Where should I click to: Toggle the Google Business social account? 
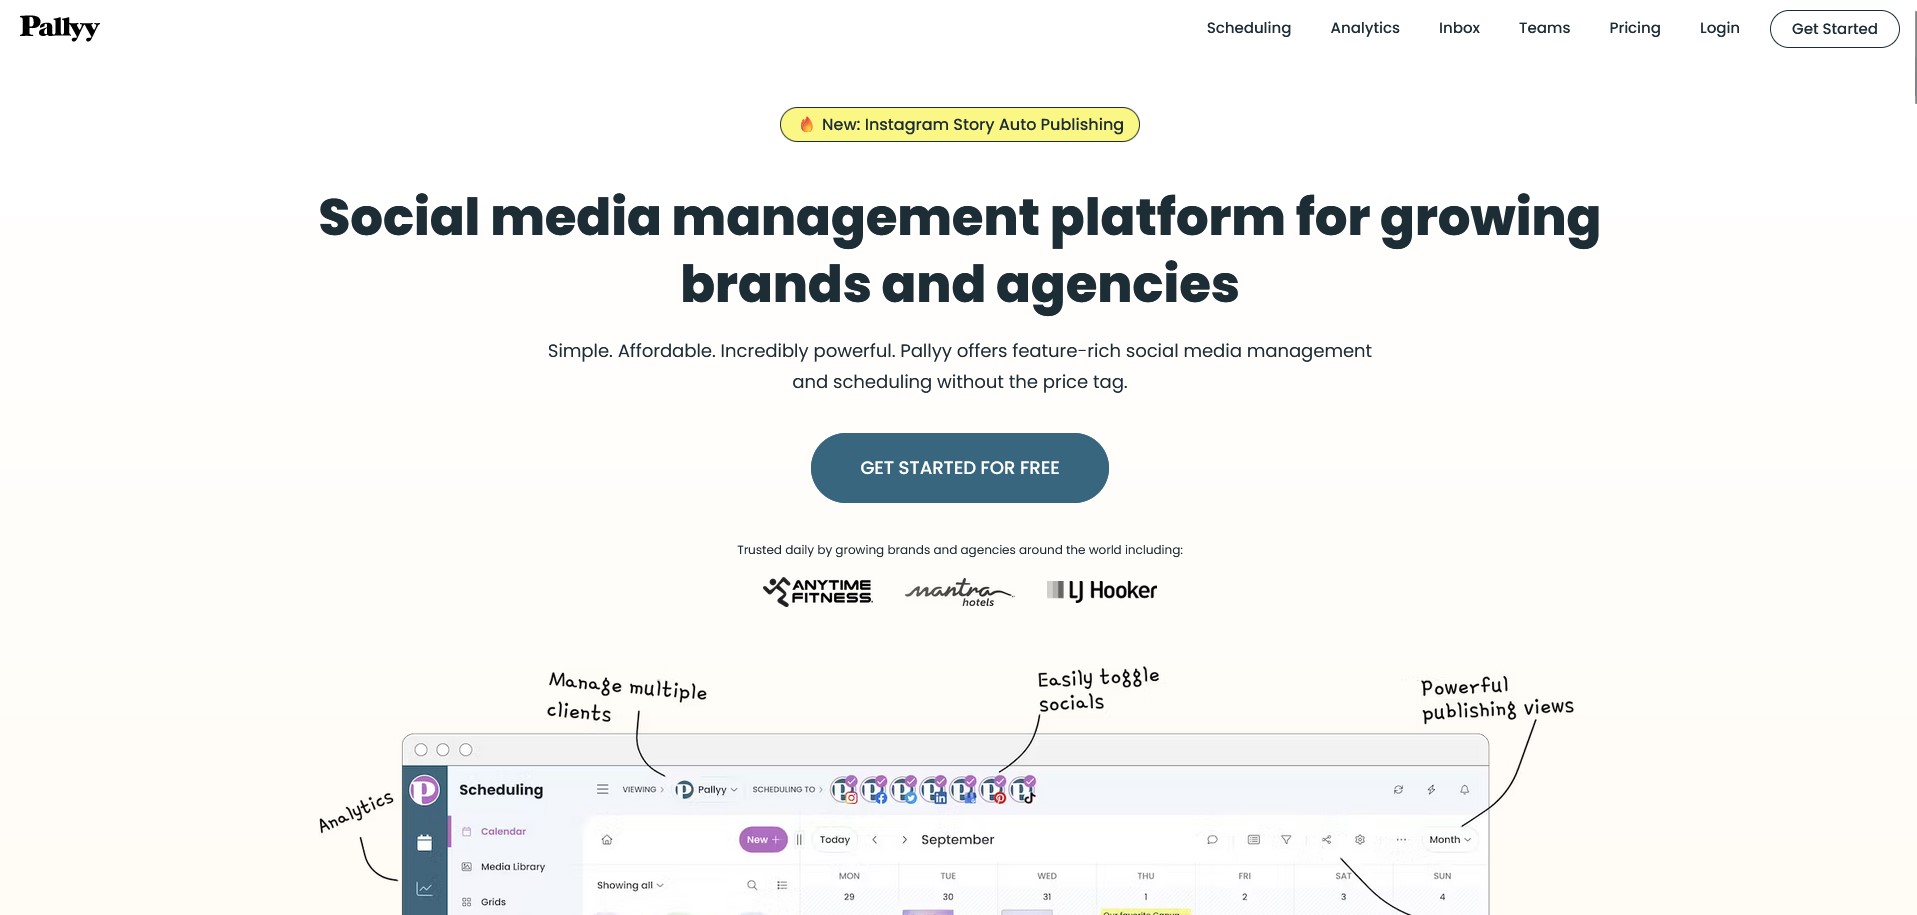(x=963, y=790)
